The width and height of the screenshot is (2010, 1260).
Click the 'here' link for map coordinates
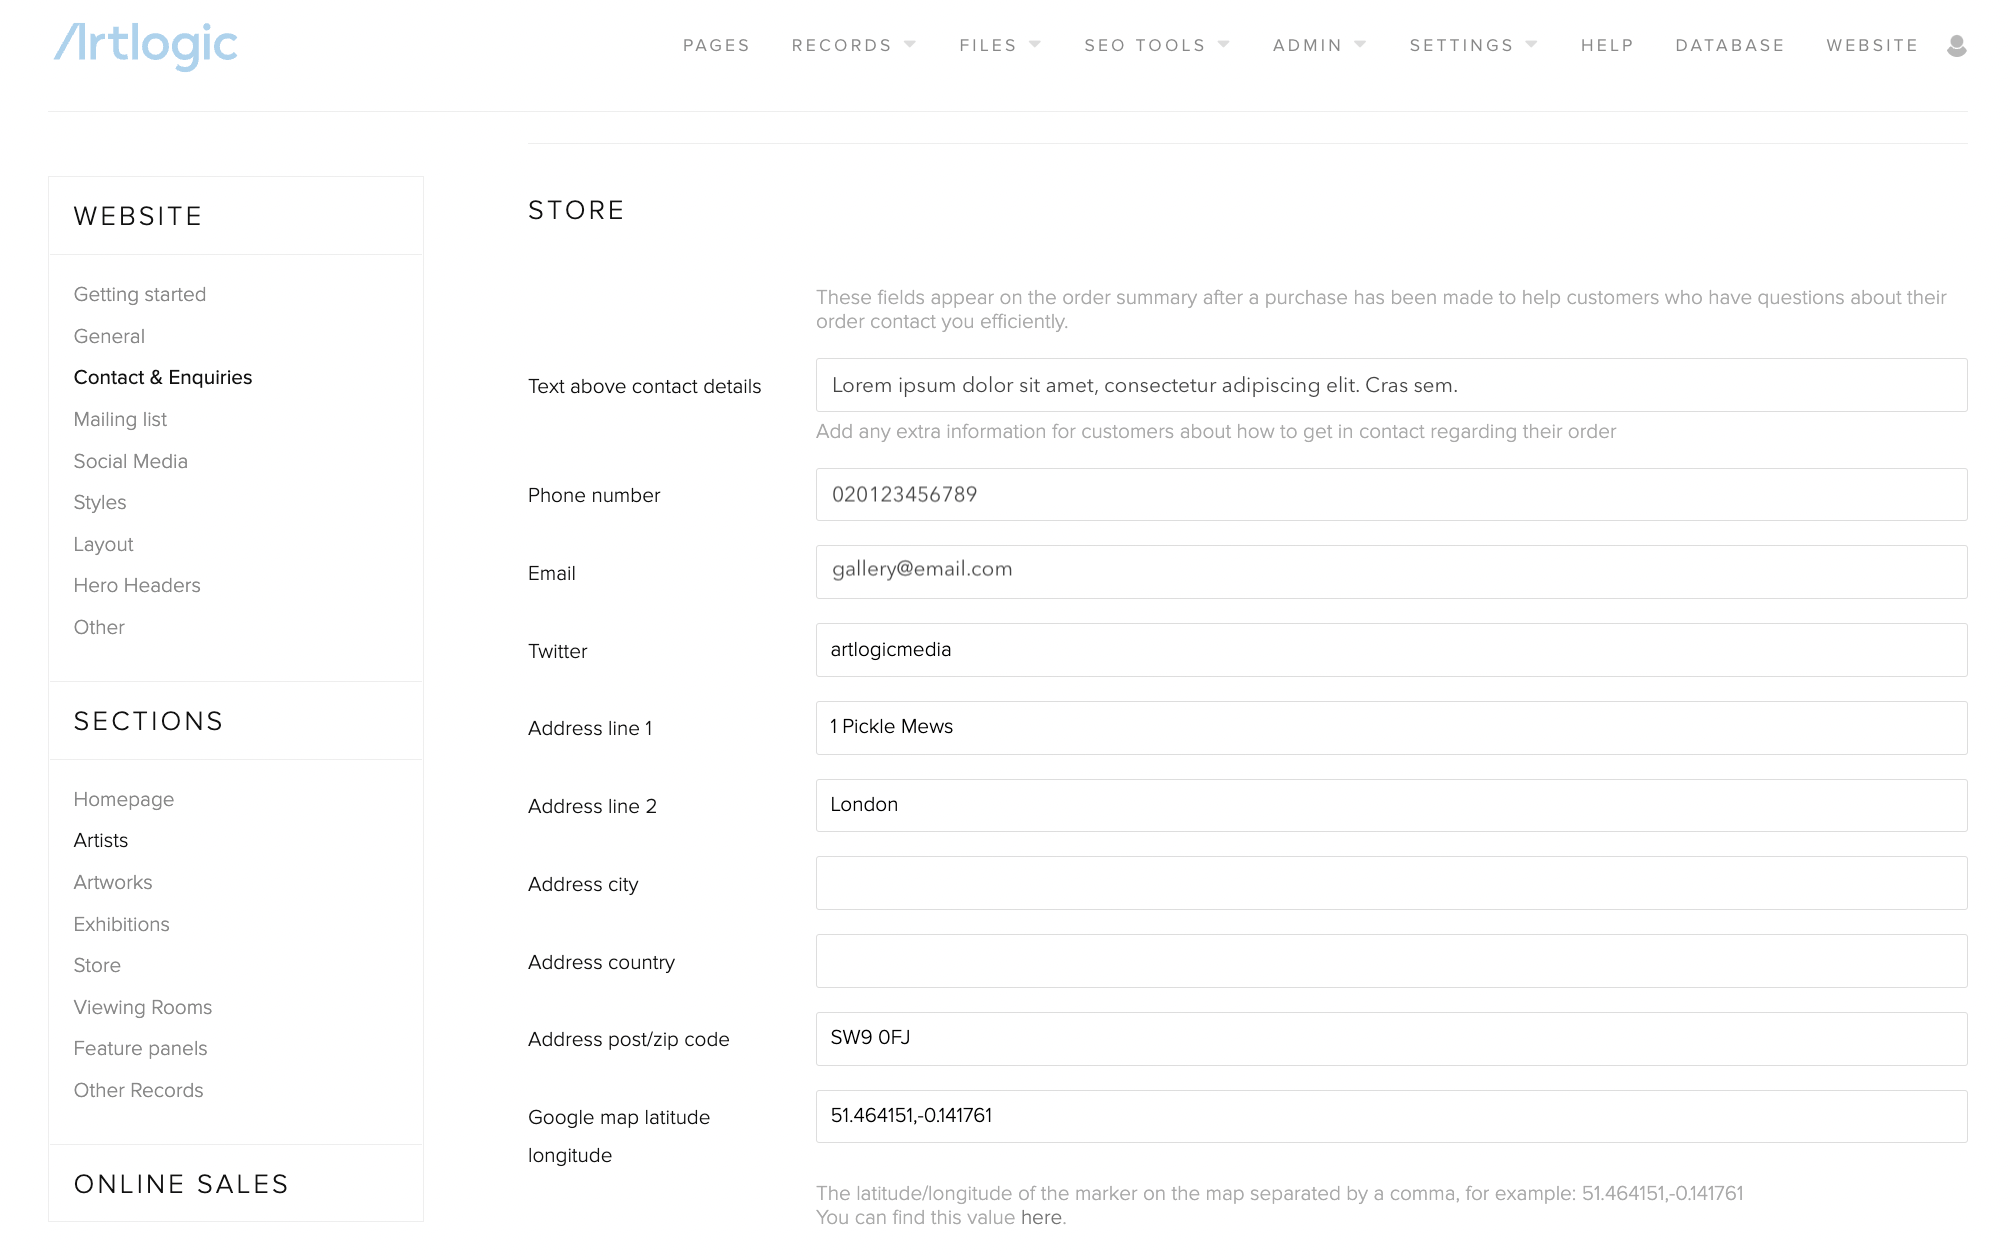pyautogui.click(x=1041, y=1217)
